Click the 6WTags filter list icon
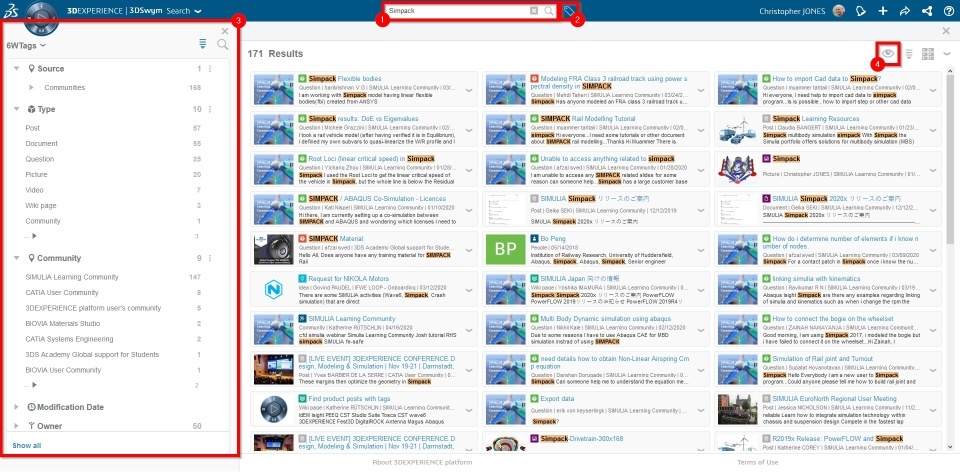The image size is (960, 472). 203,43
